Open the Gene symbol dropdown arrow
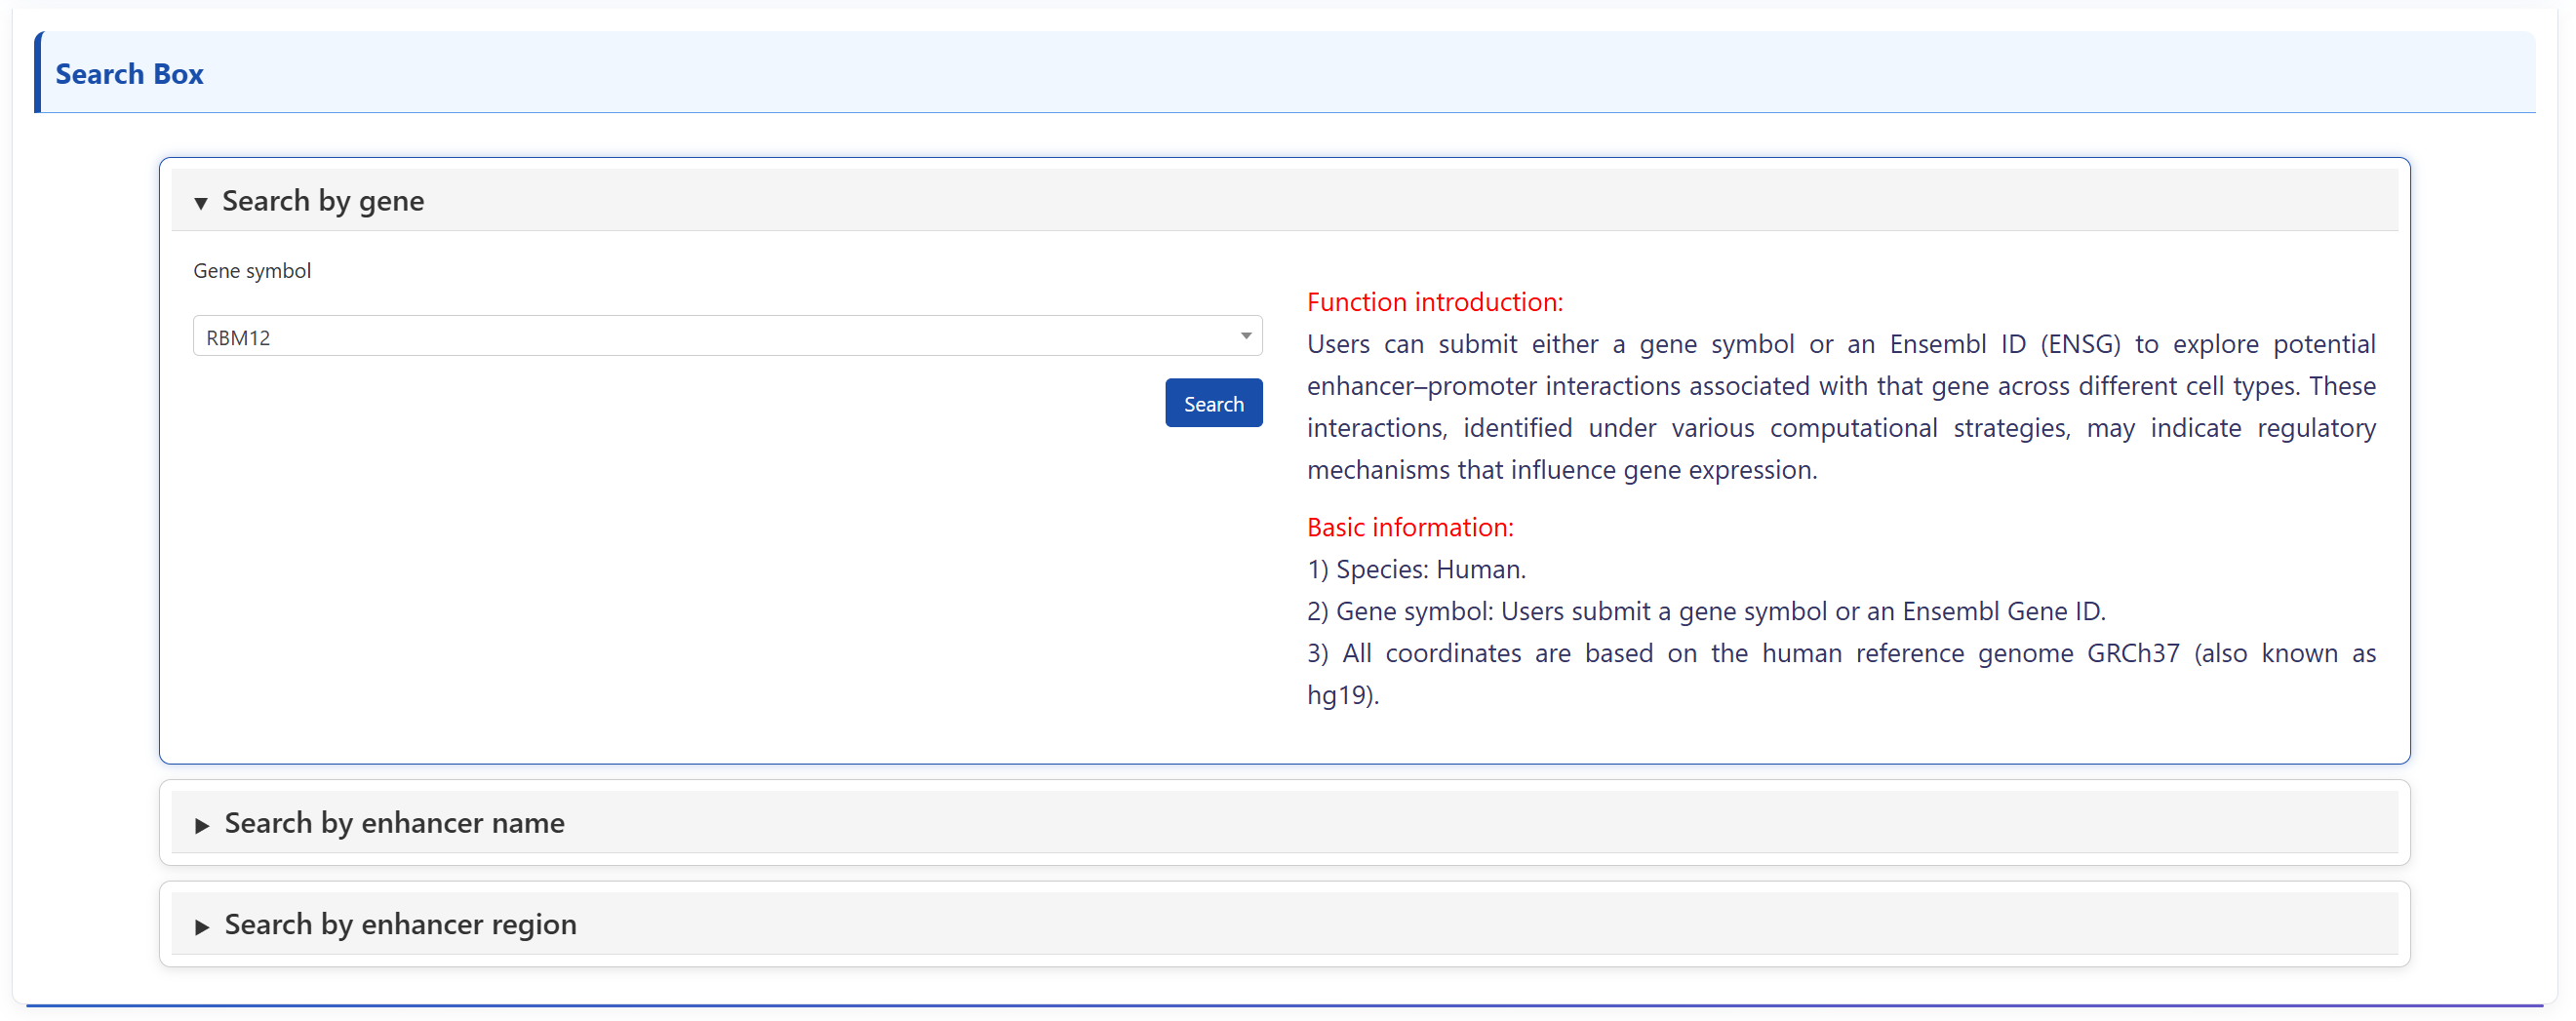Screen dimensions: 2576x1021 1245,336
